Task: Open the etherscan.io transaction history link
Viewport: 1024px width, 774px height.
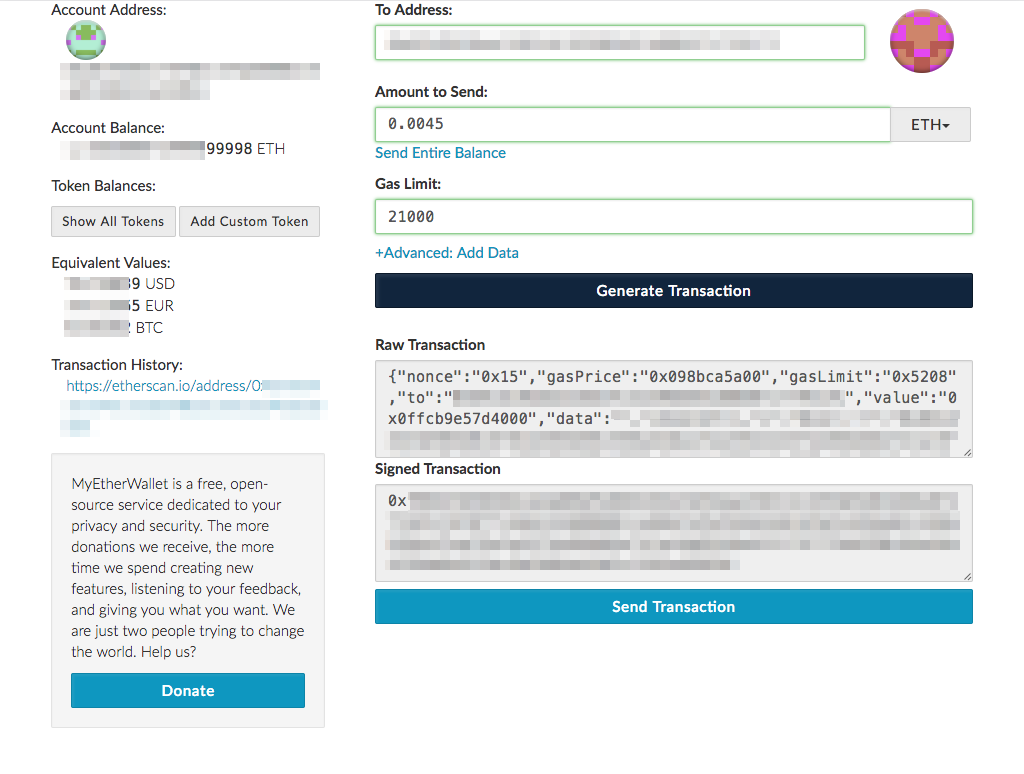Action: [x=192, y=386]
